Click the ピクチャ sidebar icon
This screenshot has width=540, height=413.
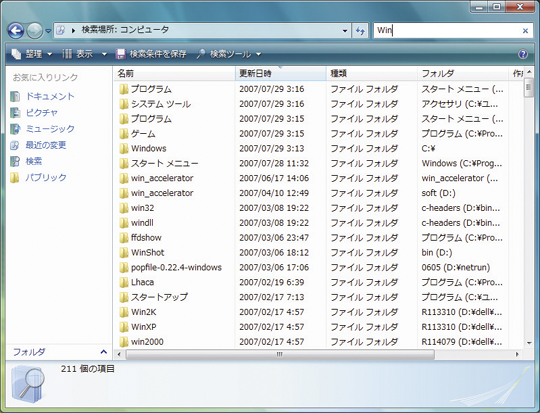[x=15, y=113]
